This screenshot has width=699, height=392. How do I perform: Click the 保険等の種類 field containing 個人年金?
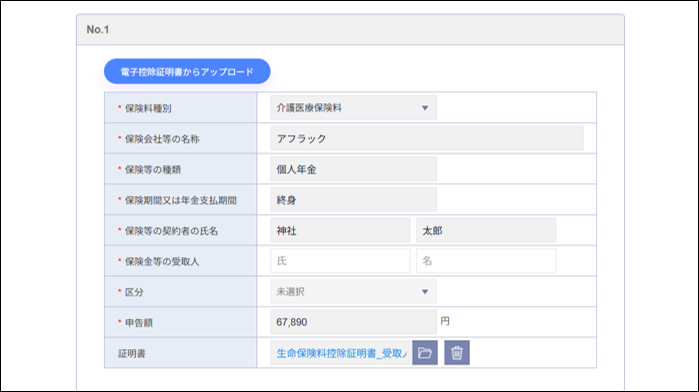353,169
